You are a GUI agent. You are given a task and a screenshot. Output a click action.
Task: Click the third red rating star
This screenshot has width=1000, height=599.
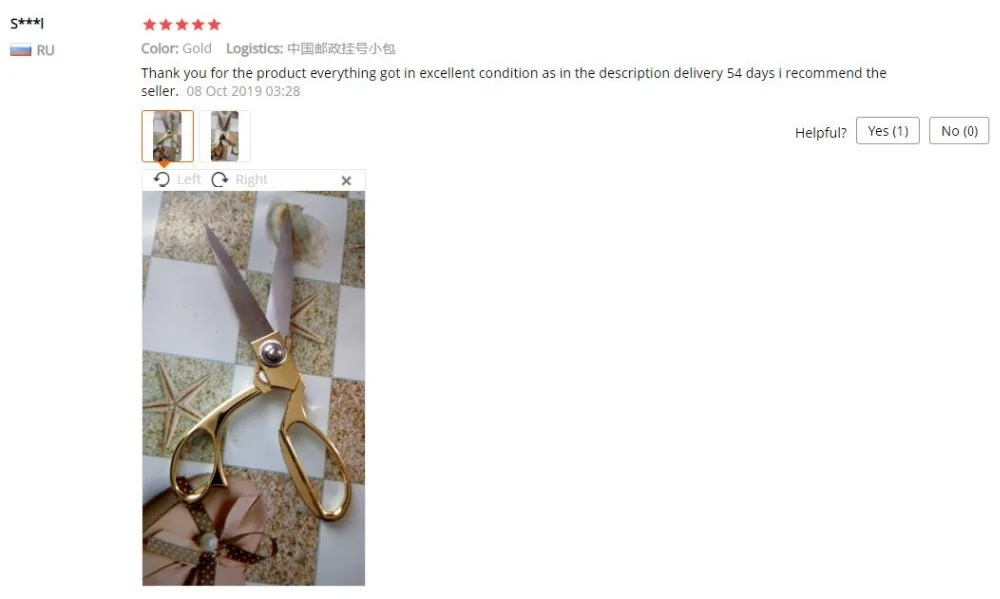coord(182,24)
